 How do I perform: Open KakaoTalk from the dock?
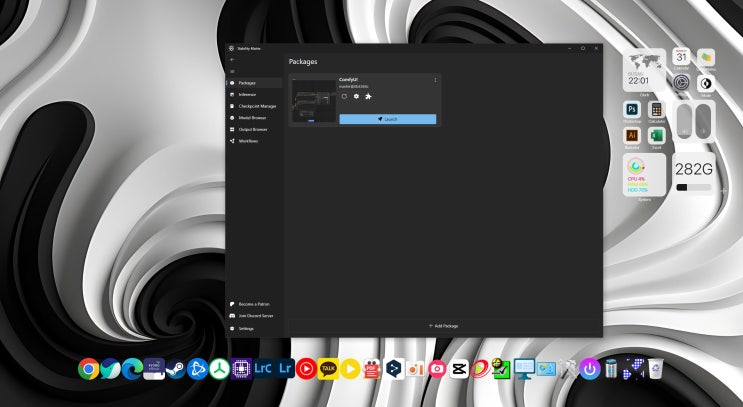(x=328, y=369)
